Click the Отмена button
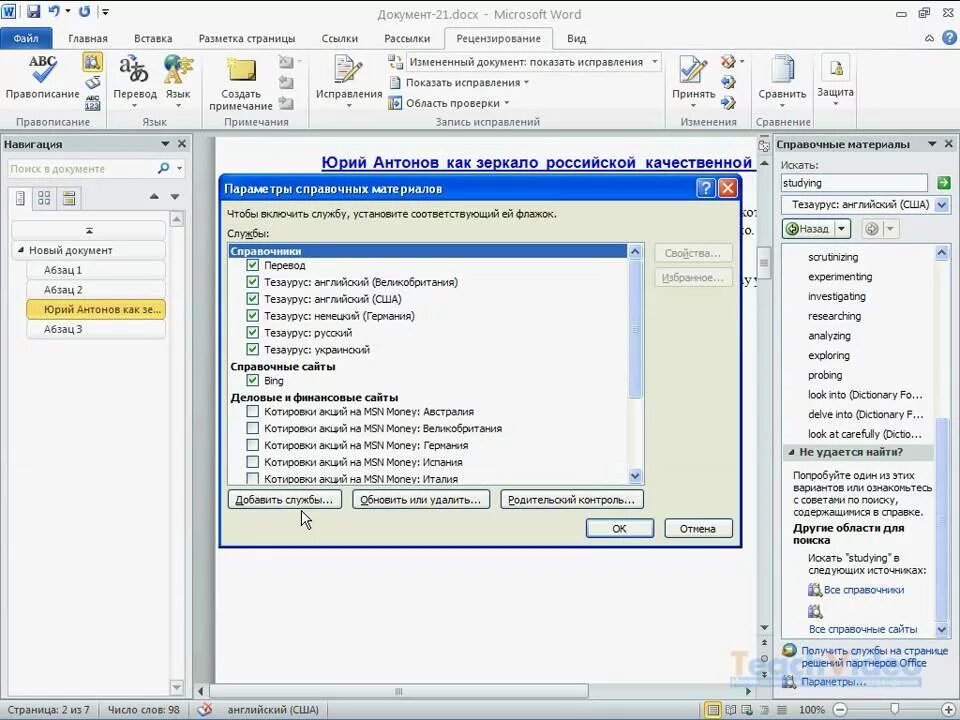This screenshot has height=720, width=960. 698,528
